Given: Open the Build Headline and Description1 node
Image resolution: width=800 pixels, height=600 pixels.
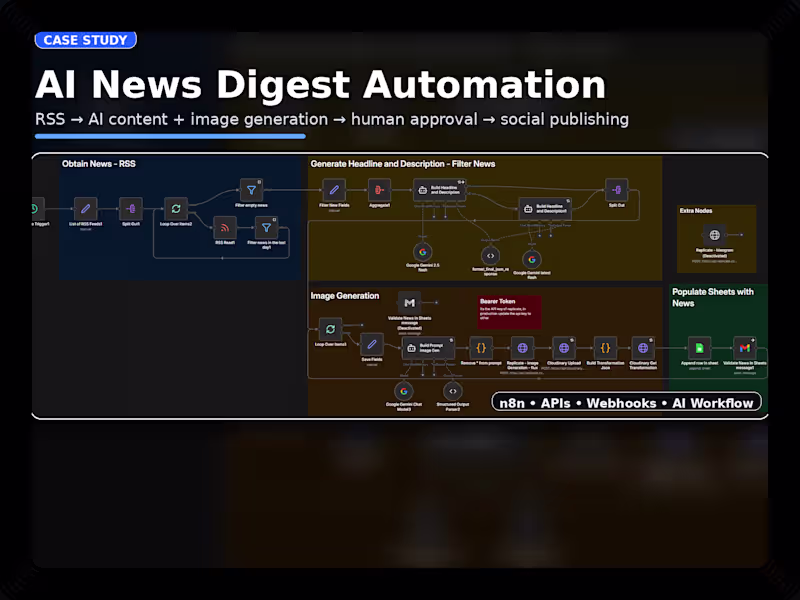Looking at the screenshot, I should 545,209.
